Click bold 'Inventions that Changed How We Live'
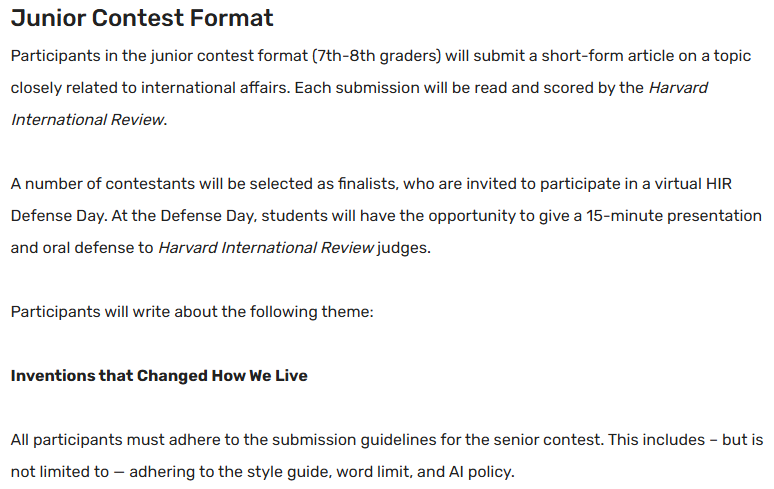Viewport: 774px width, 489px height. [159, 376]
